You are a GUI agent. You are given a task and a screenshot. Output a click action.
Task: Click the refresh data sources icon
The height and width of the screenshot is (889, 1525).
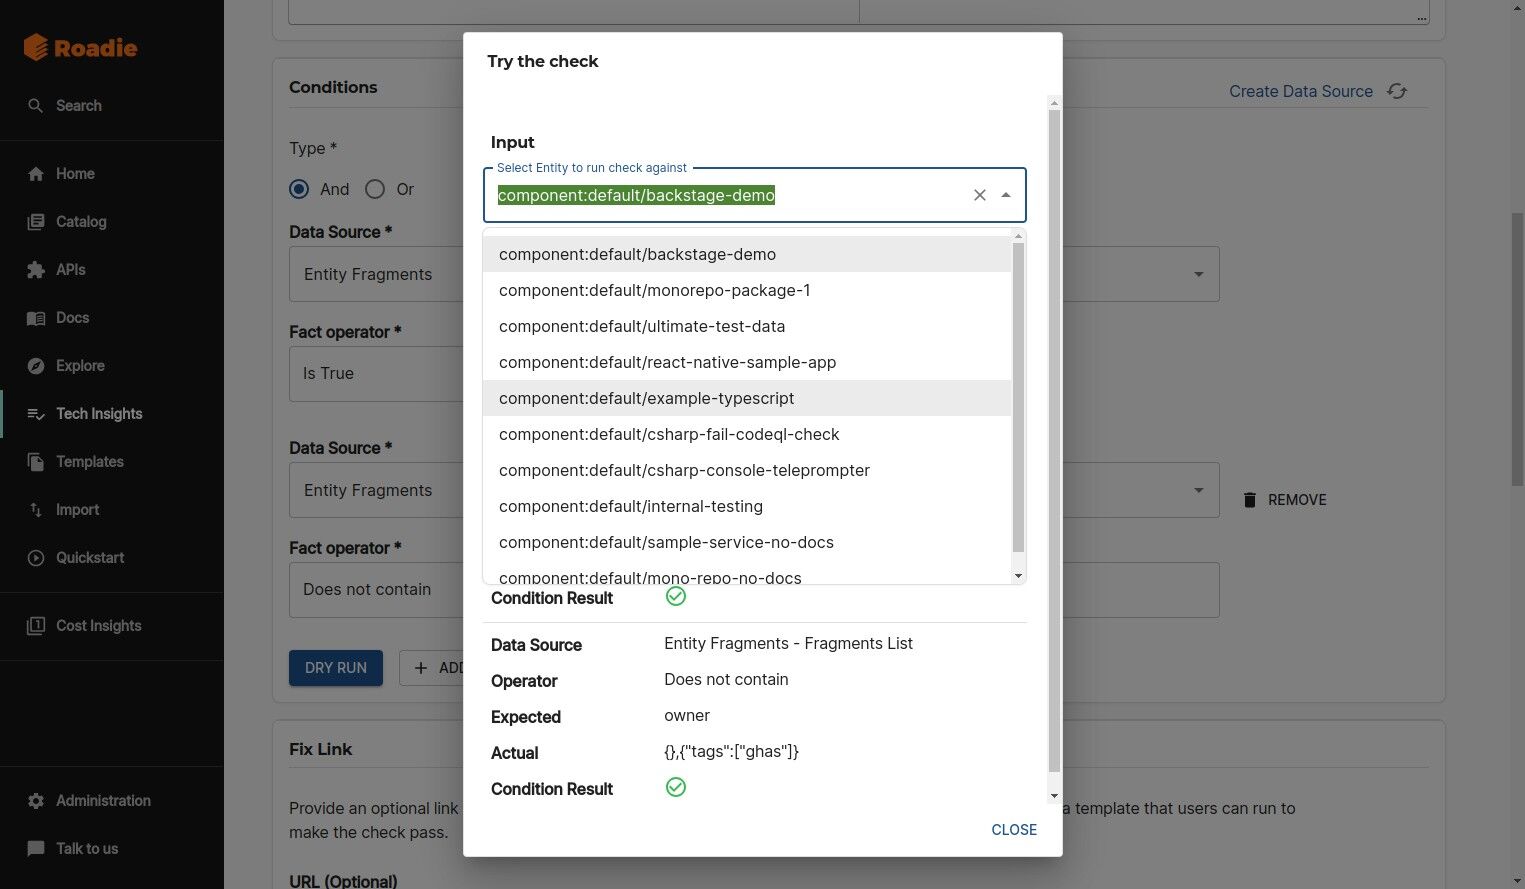point(1397,91)
